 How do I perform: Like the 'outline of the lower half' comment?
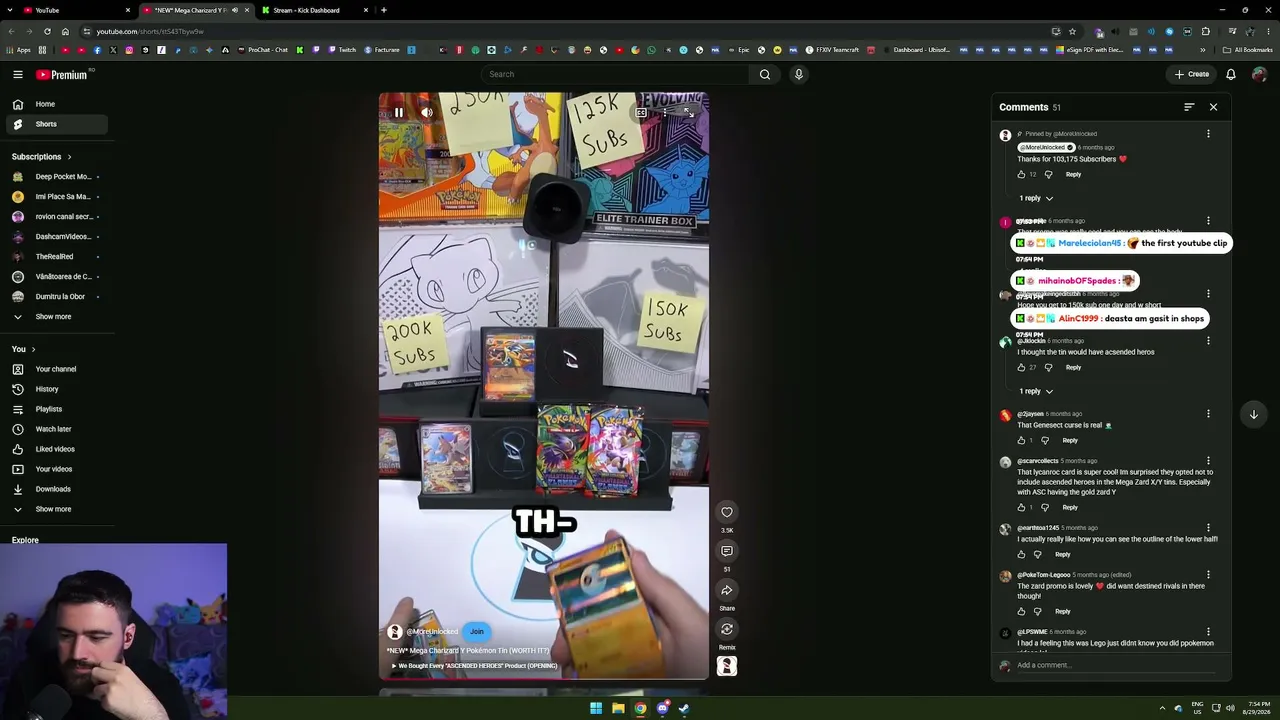(x=1021, y=554)
